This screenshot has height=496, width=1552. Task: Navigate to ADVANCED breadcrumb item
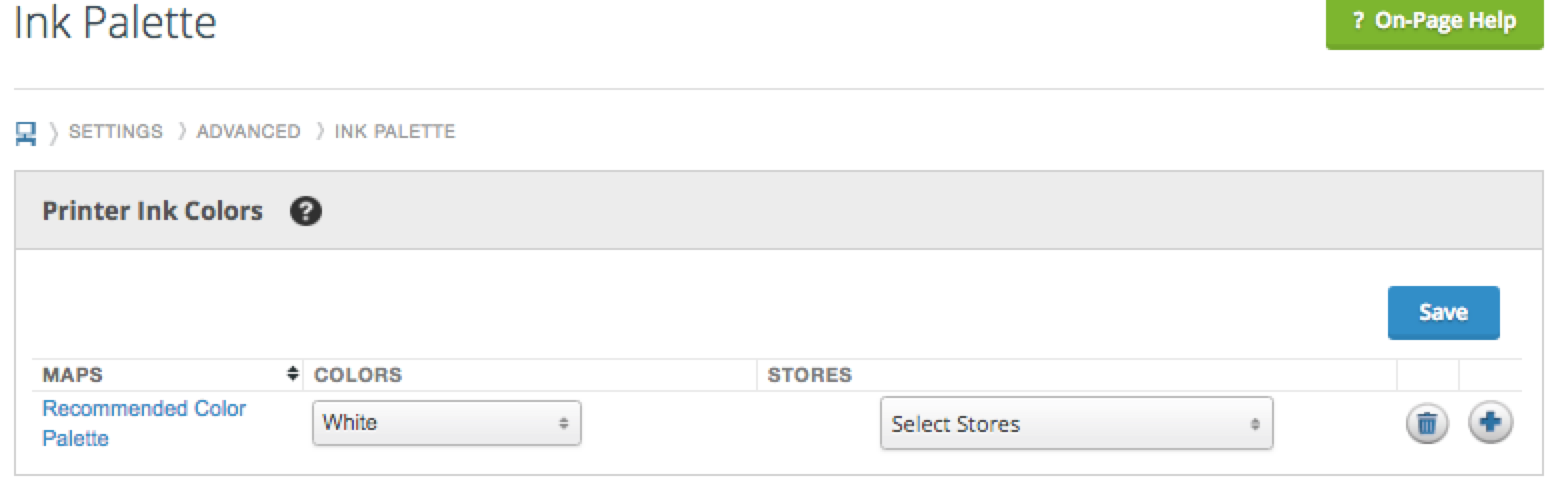(248, 132)
